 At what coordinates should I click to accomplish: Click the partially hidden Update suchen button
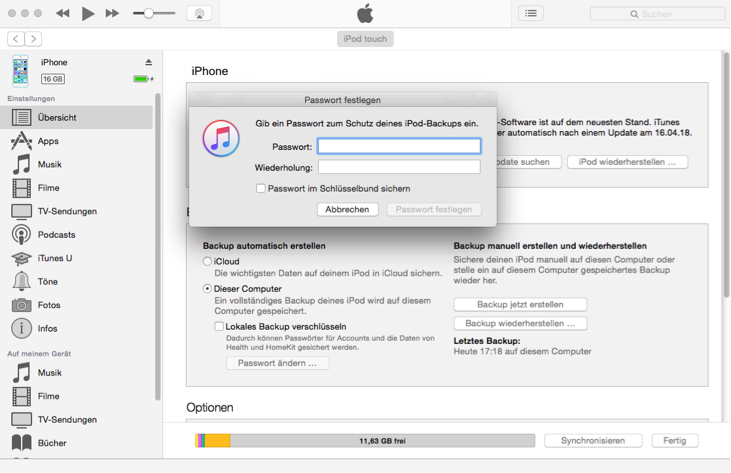[529, 162]
